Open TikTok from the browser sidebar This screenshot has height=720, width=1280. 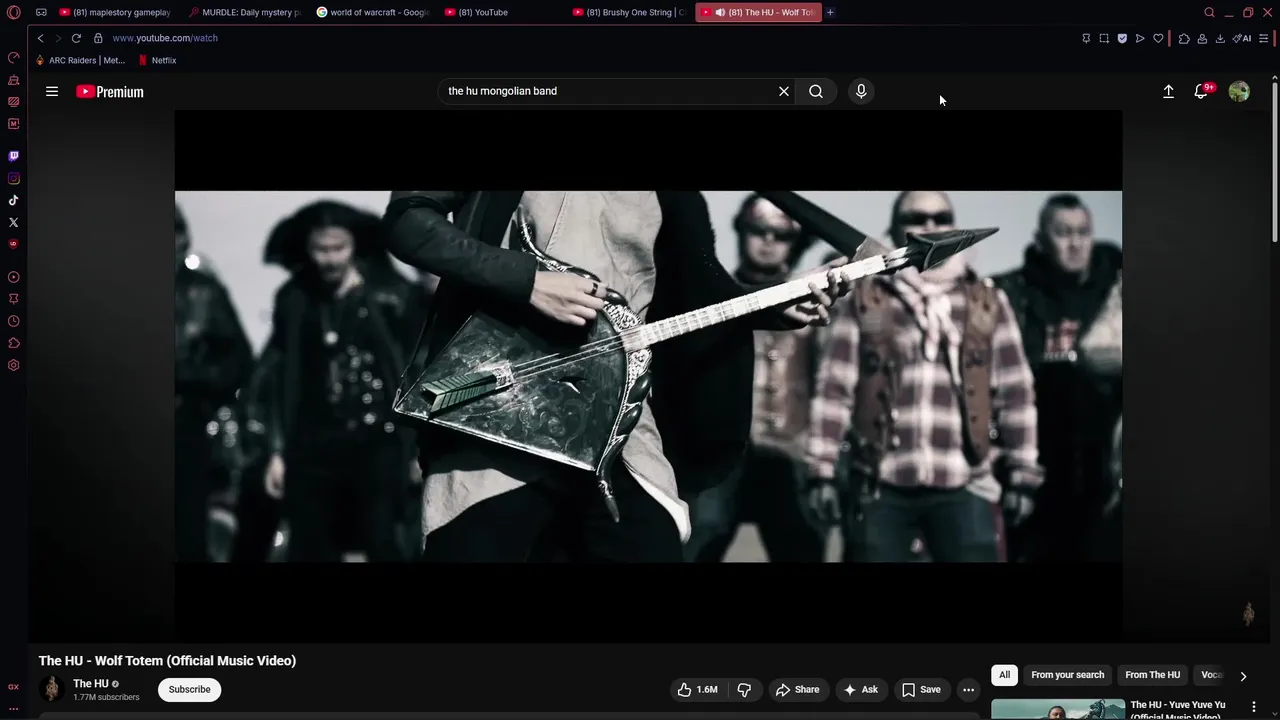[x=13, y=200]
